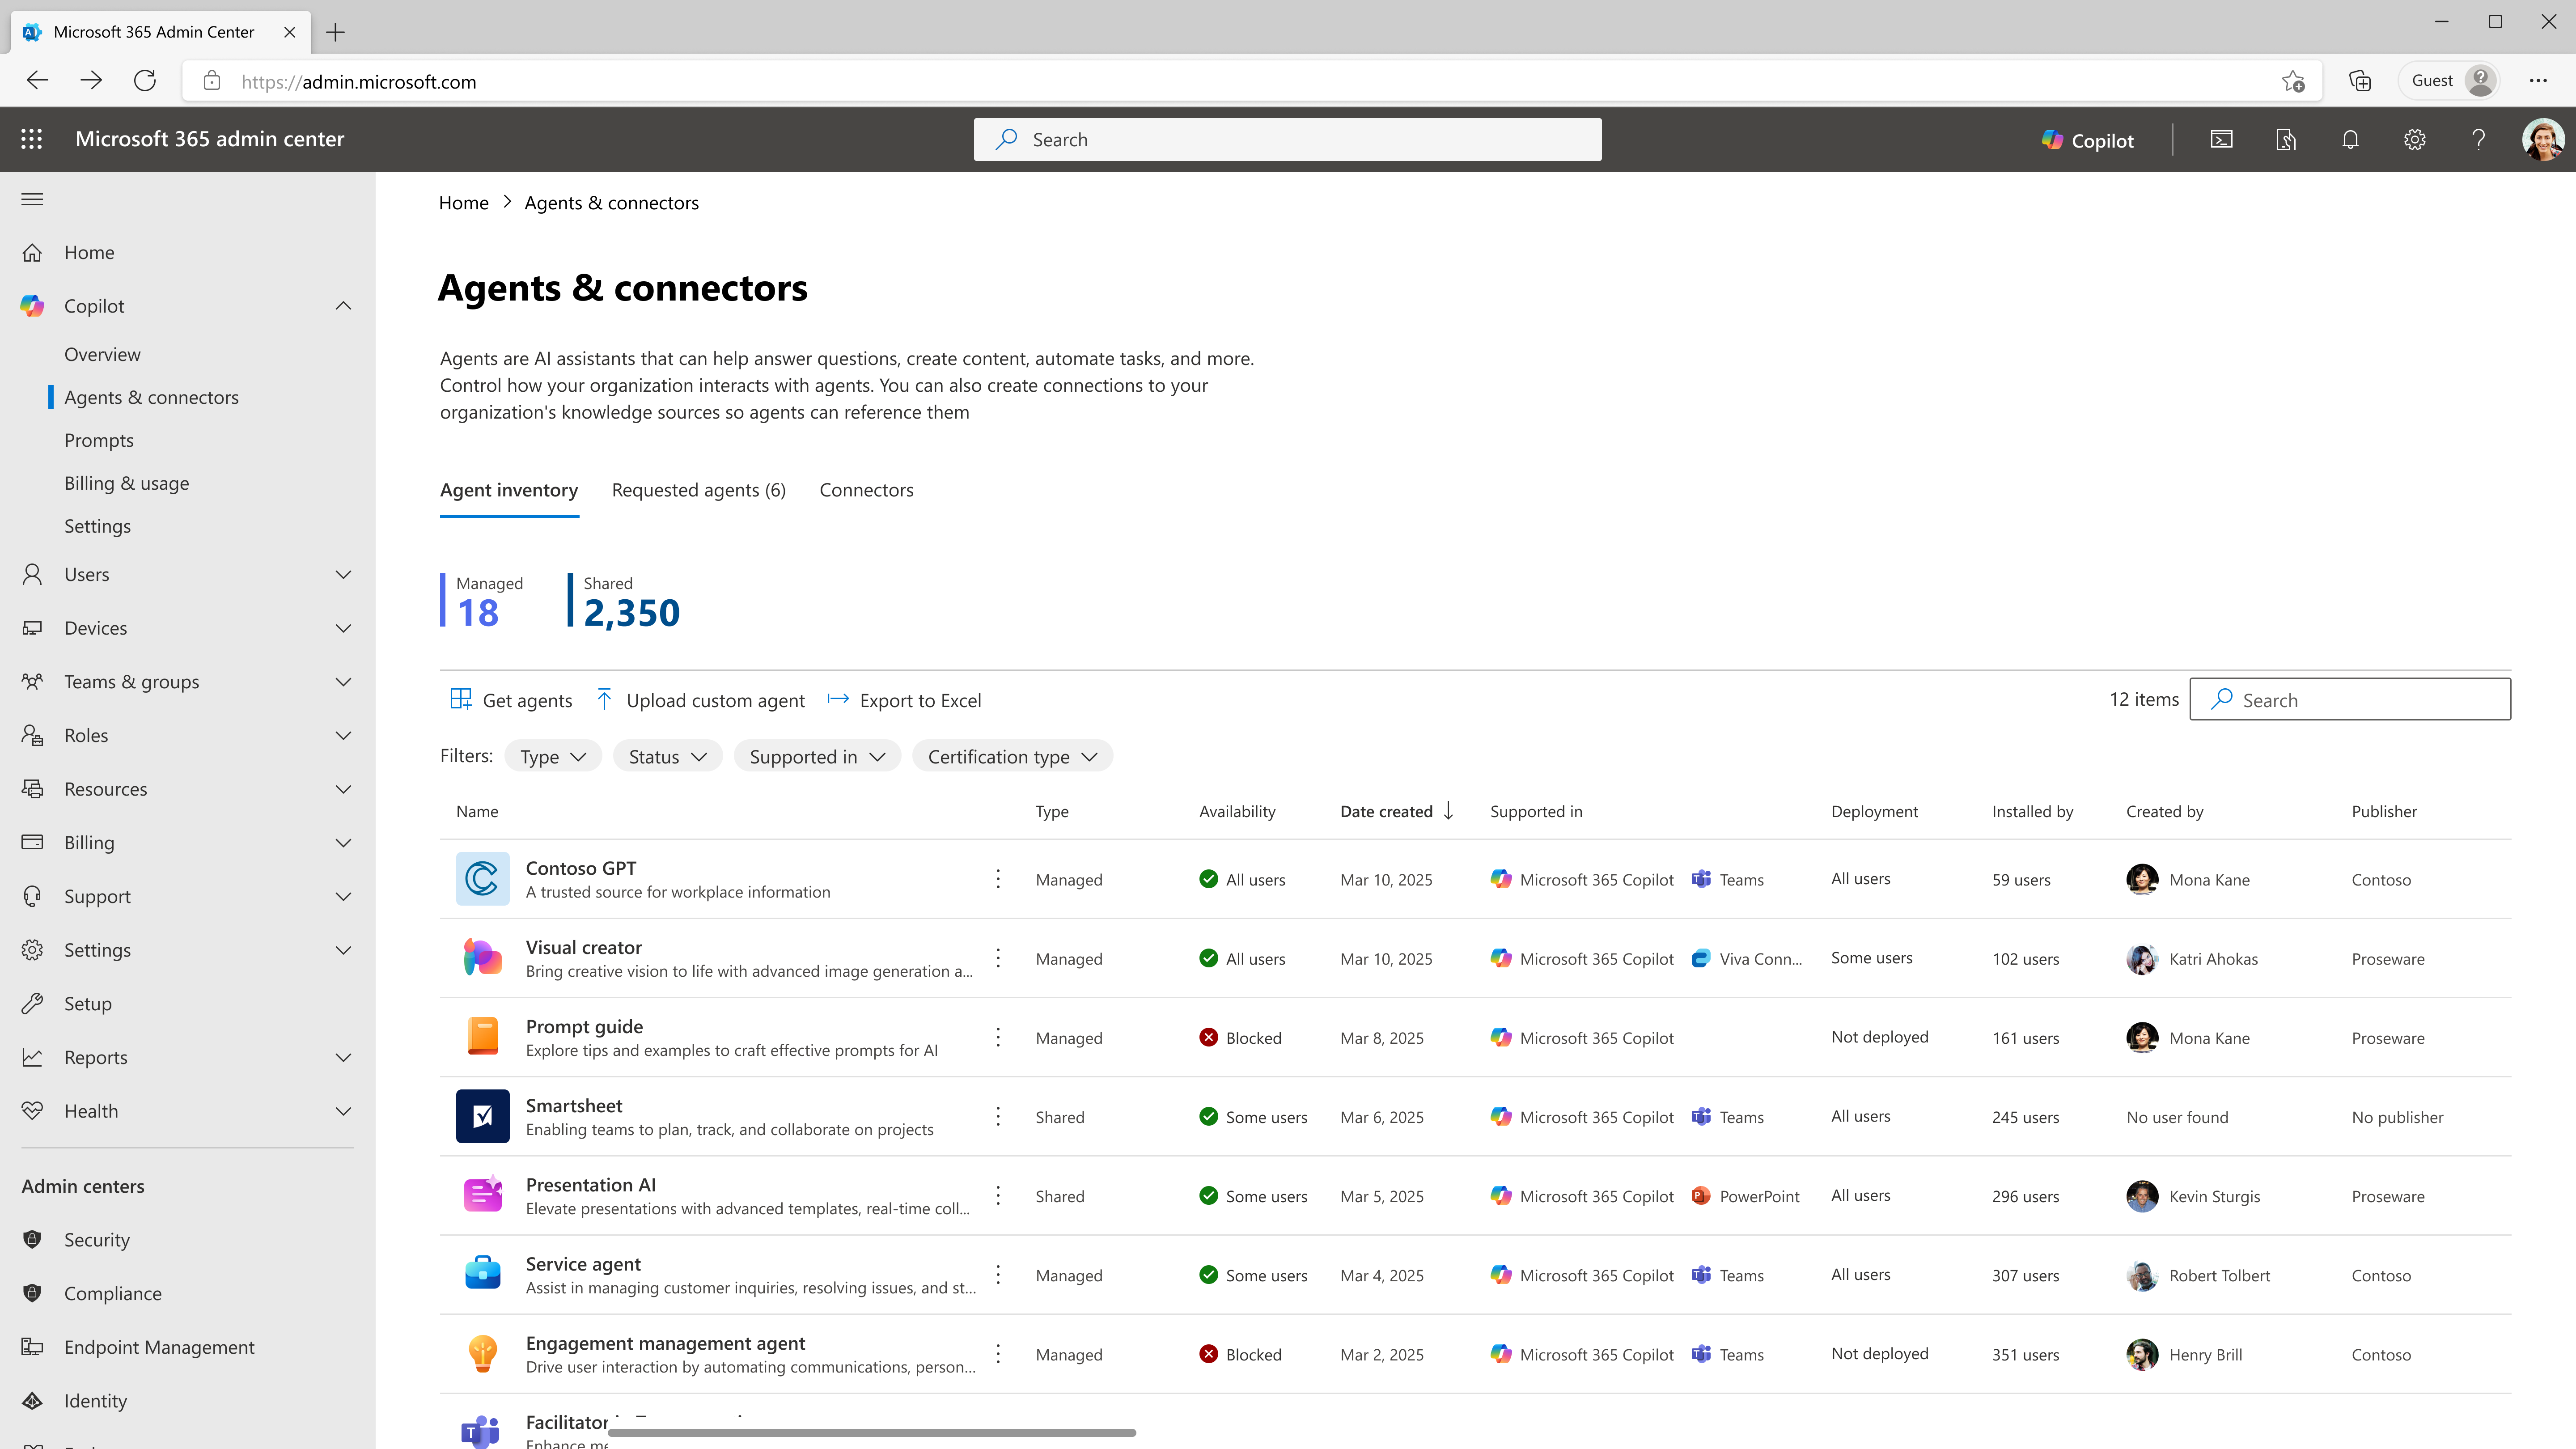The image size is (2576, 1449).
Task: Switch to the Requested agents (6) tab
Action: pos(699,490)
